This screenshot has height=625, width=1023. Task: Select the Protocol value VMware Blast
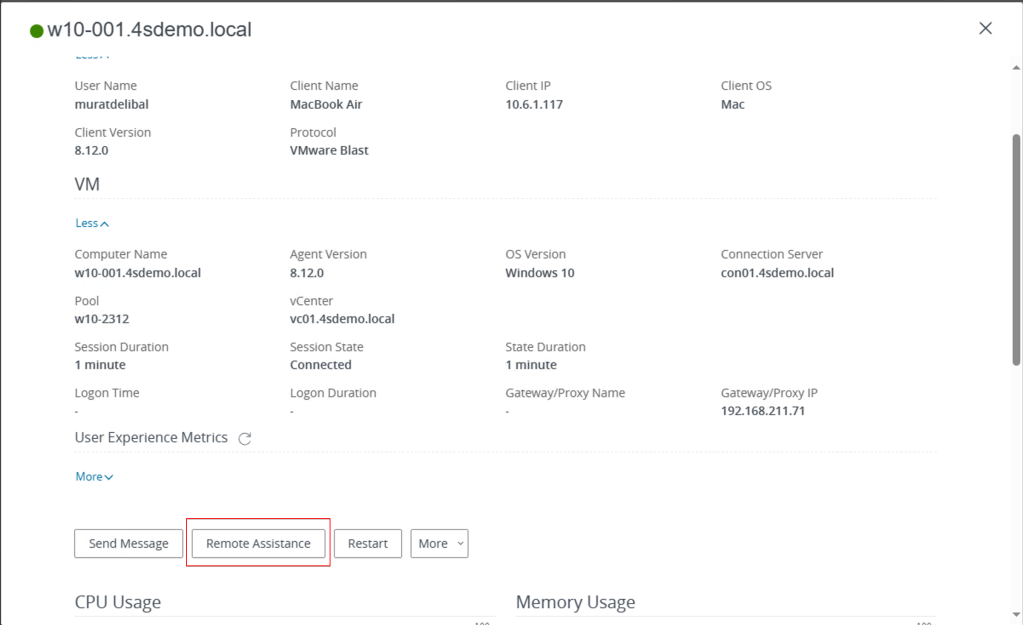point(329,151)
